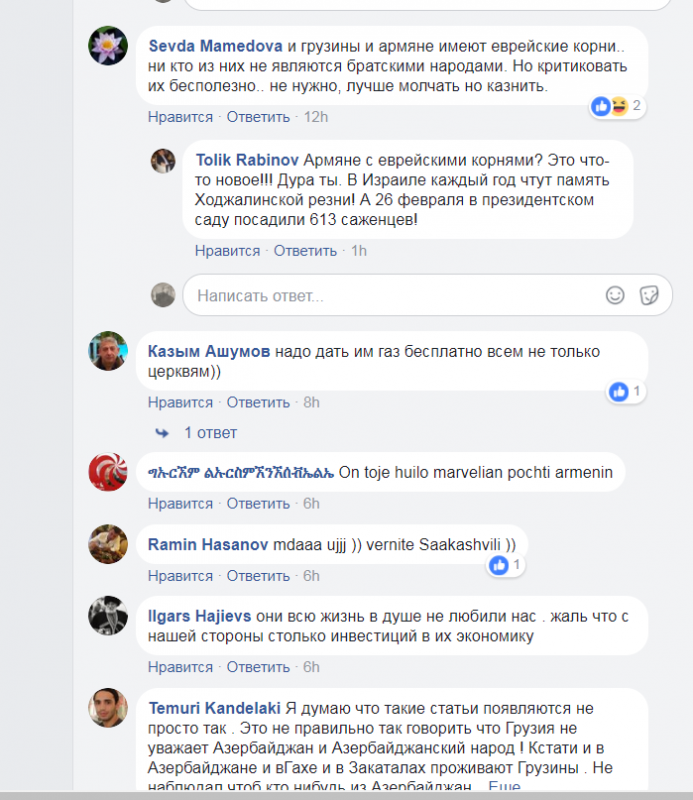
Task: Open sticker picker in reply box
Action: coord(649,295)
